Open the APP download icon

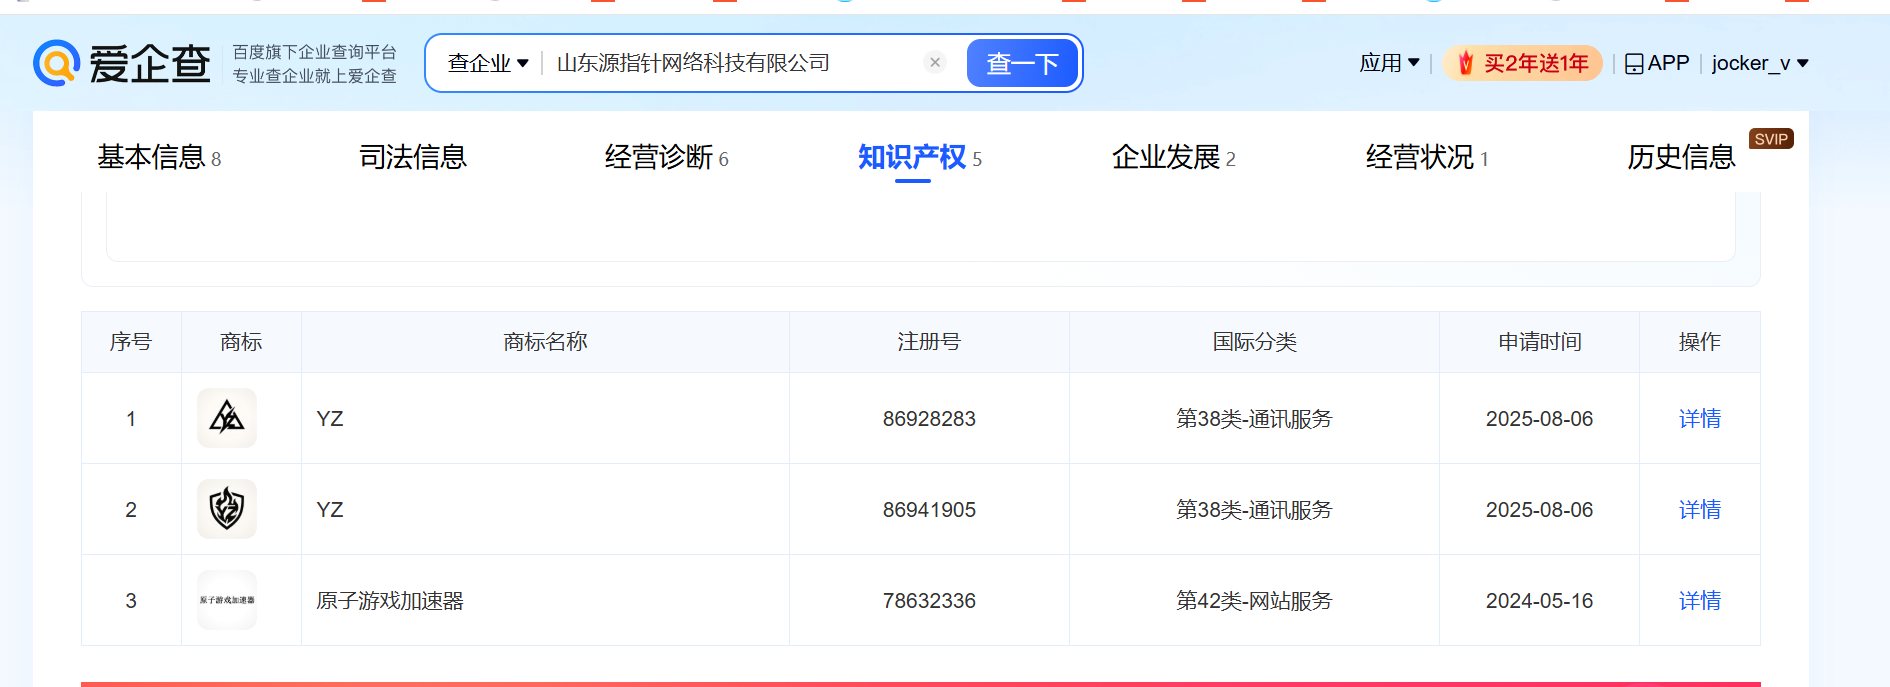[x=1634, y=64]
